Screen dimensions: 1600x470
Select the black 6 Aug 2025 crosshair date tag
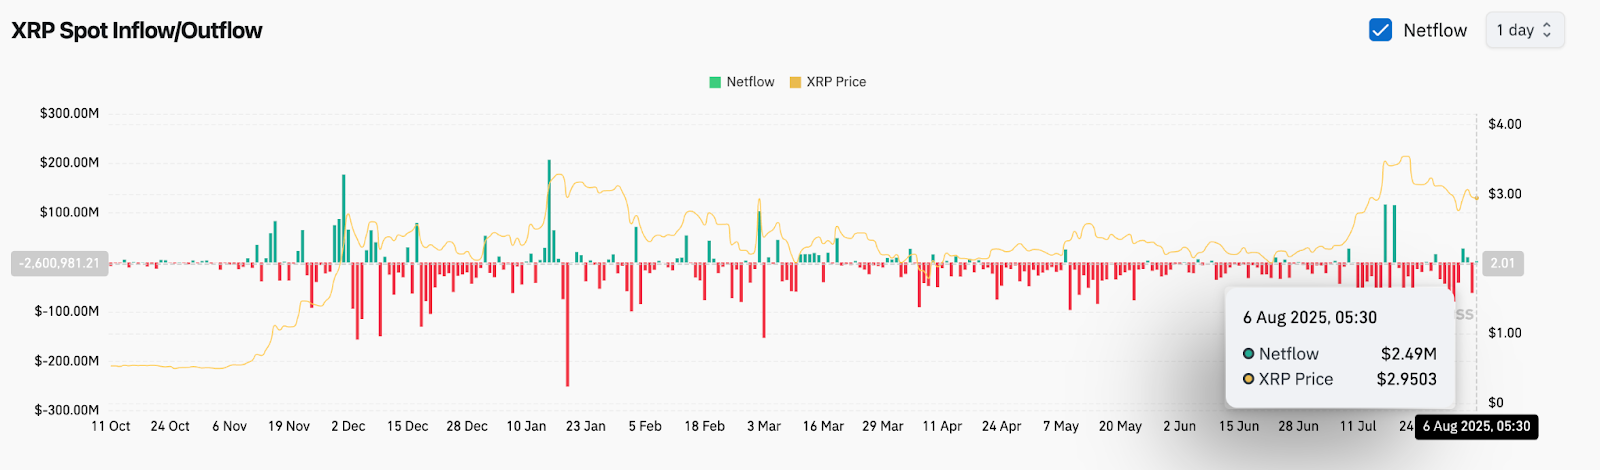pyautogui.click(x=1476, y=426)
